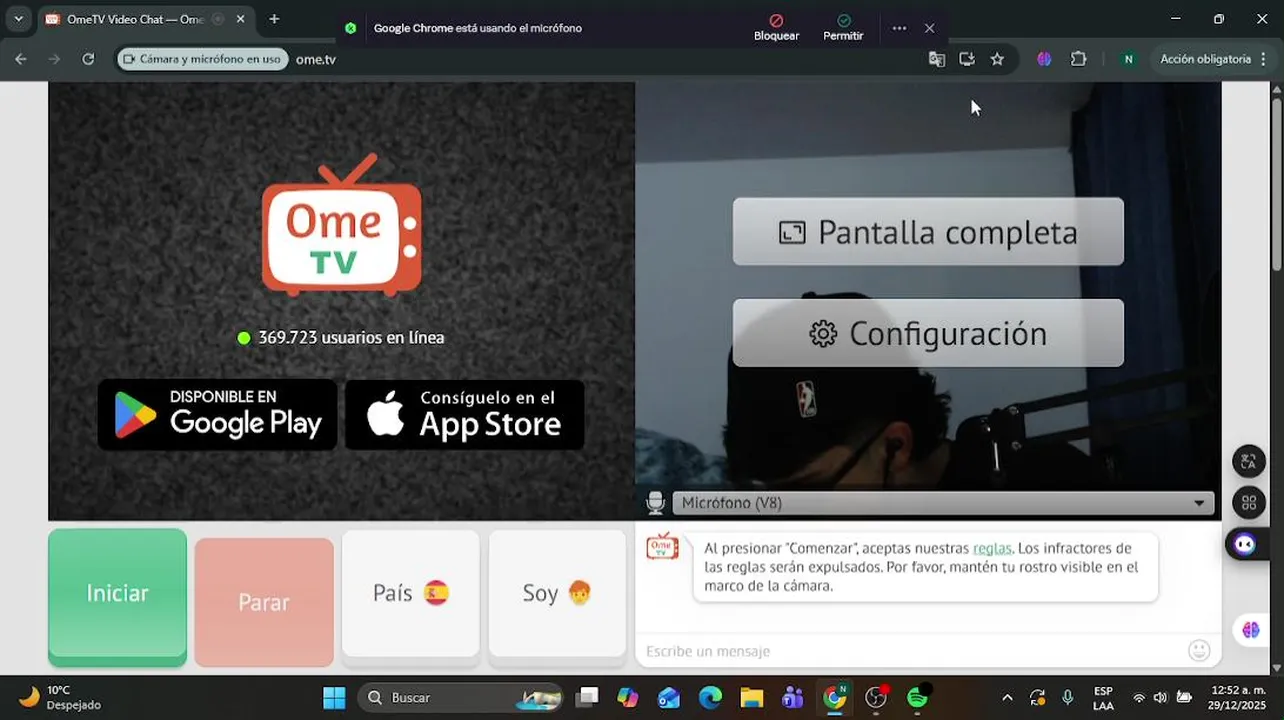1284x720 pixels.
Task: Click the small brain icon near chat
Action: tap(1250, 629)
